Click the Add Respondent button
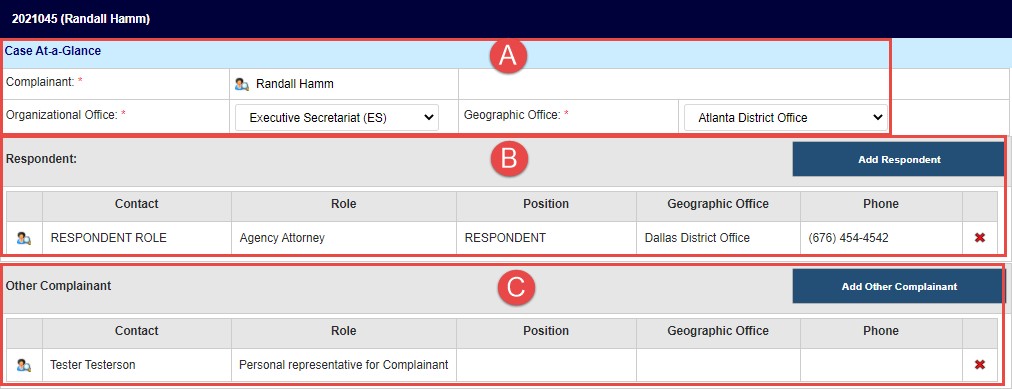This screenshot has width=1012, height=389. pyautogui.click(x=898, y=159)
